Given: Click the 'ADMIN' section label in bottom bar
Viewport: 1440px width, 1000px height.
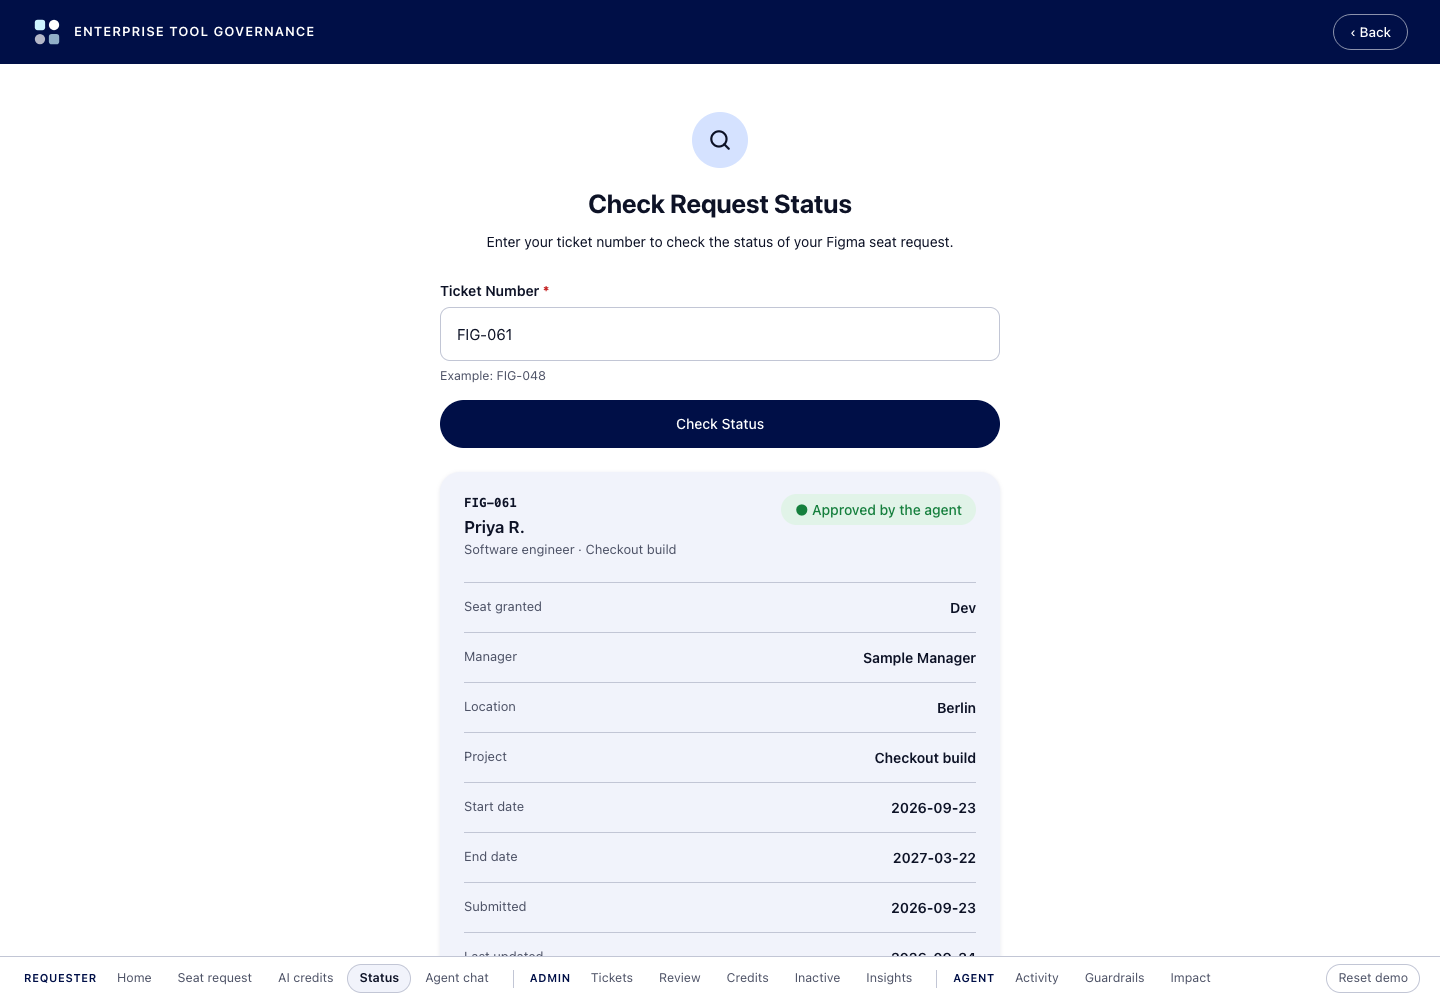Looking at the screenshot, I should 550,978.
